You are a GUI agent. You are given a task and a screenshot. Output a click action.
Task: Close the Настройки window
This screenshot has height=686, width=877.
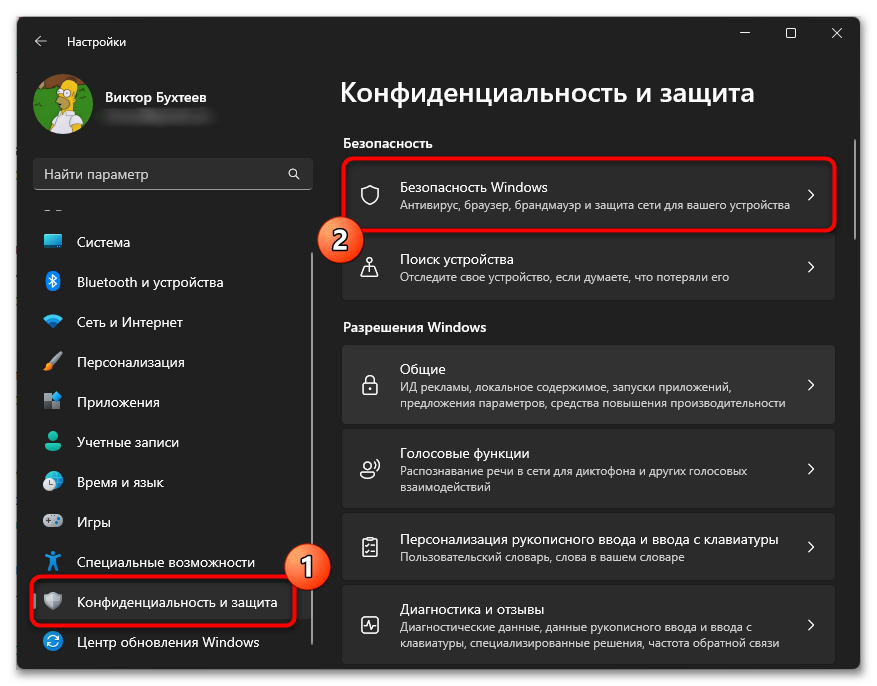tap(836, 33)
